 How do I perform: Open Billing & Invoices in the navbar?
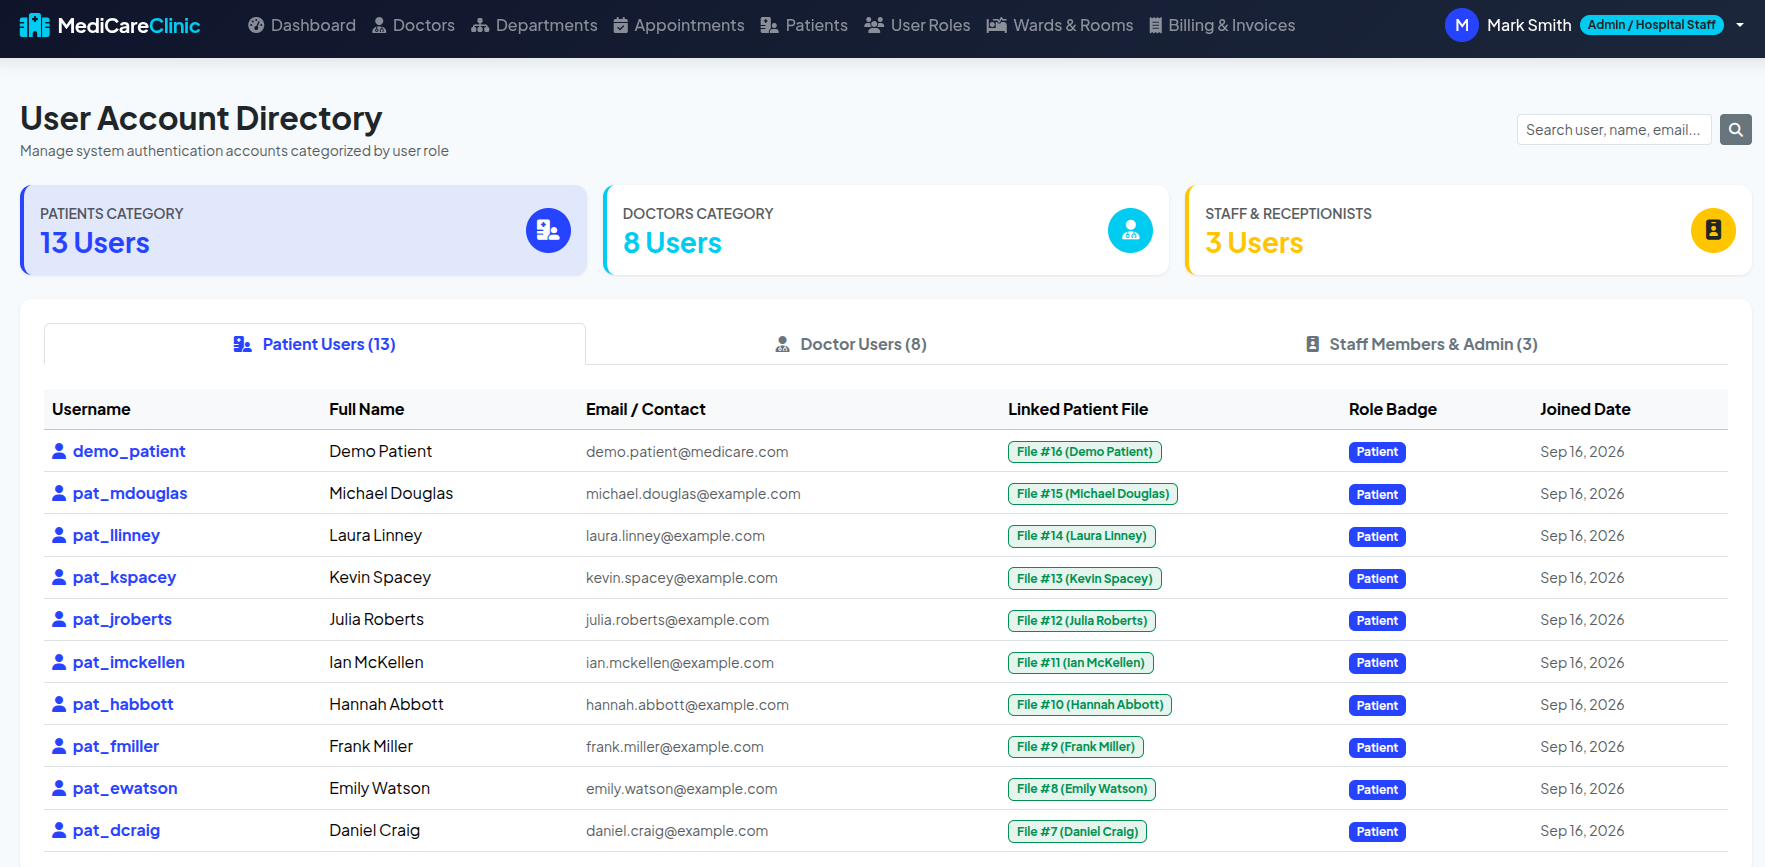[1222, 25]
